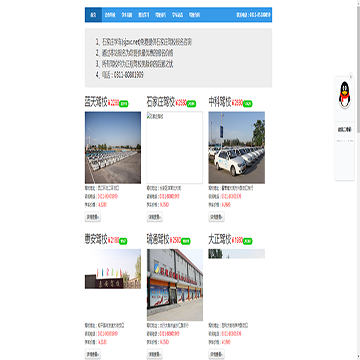Image resolution: width=360 pixels, height=360 pixels.
Task: Click the green badge beside 瑞通驾校
Action: point(186,241)
